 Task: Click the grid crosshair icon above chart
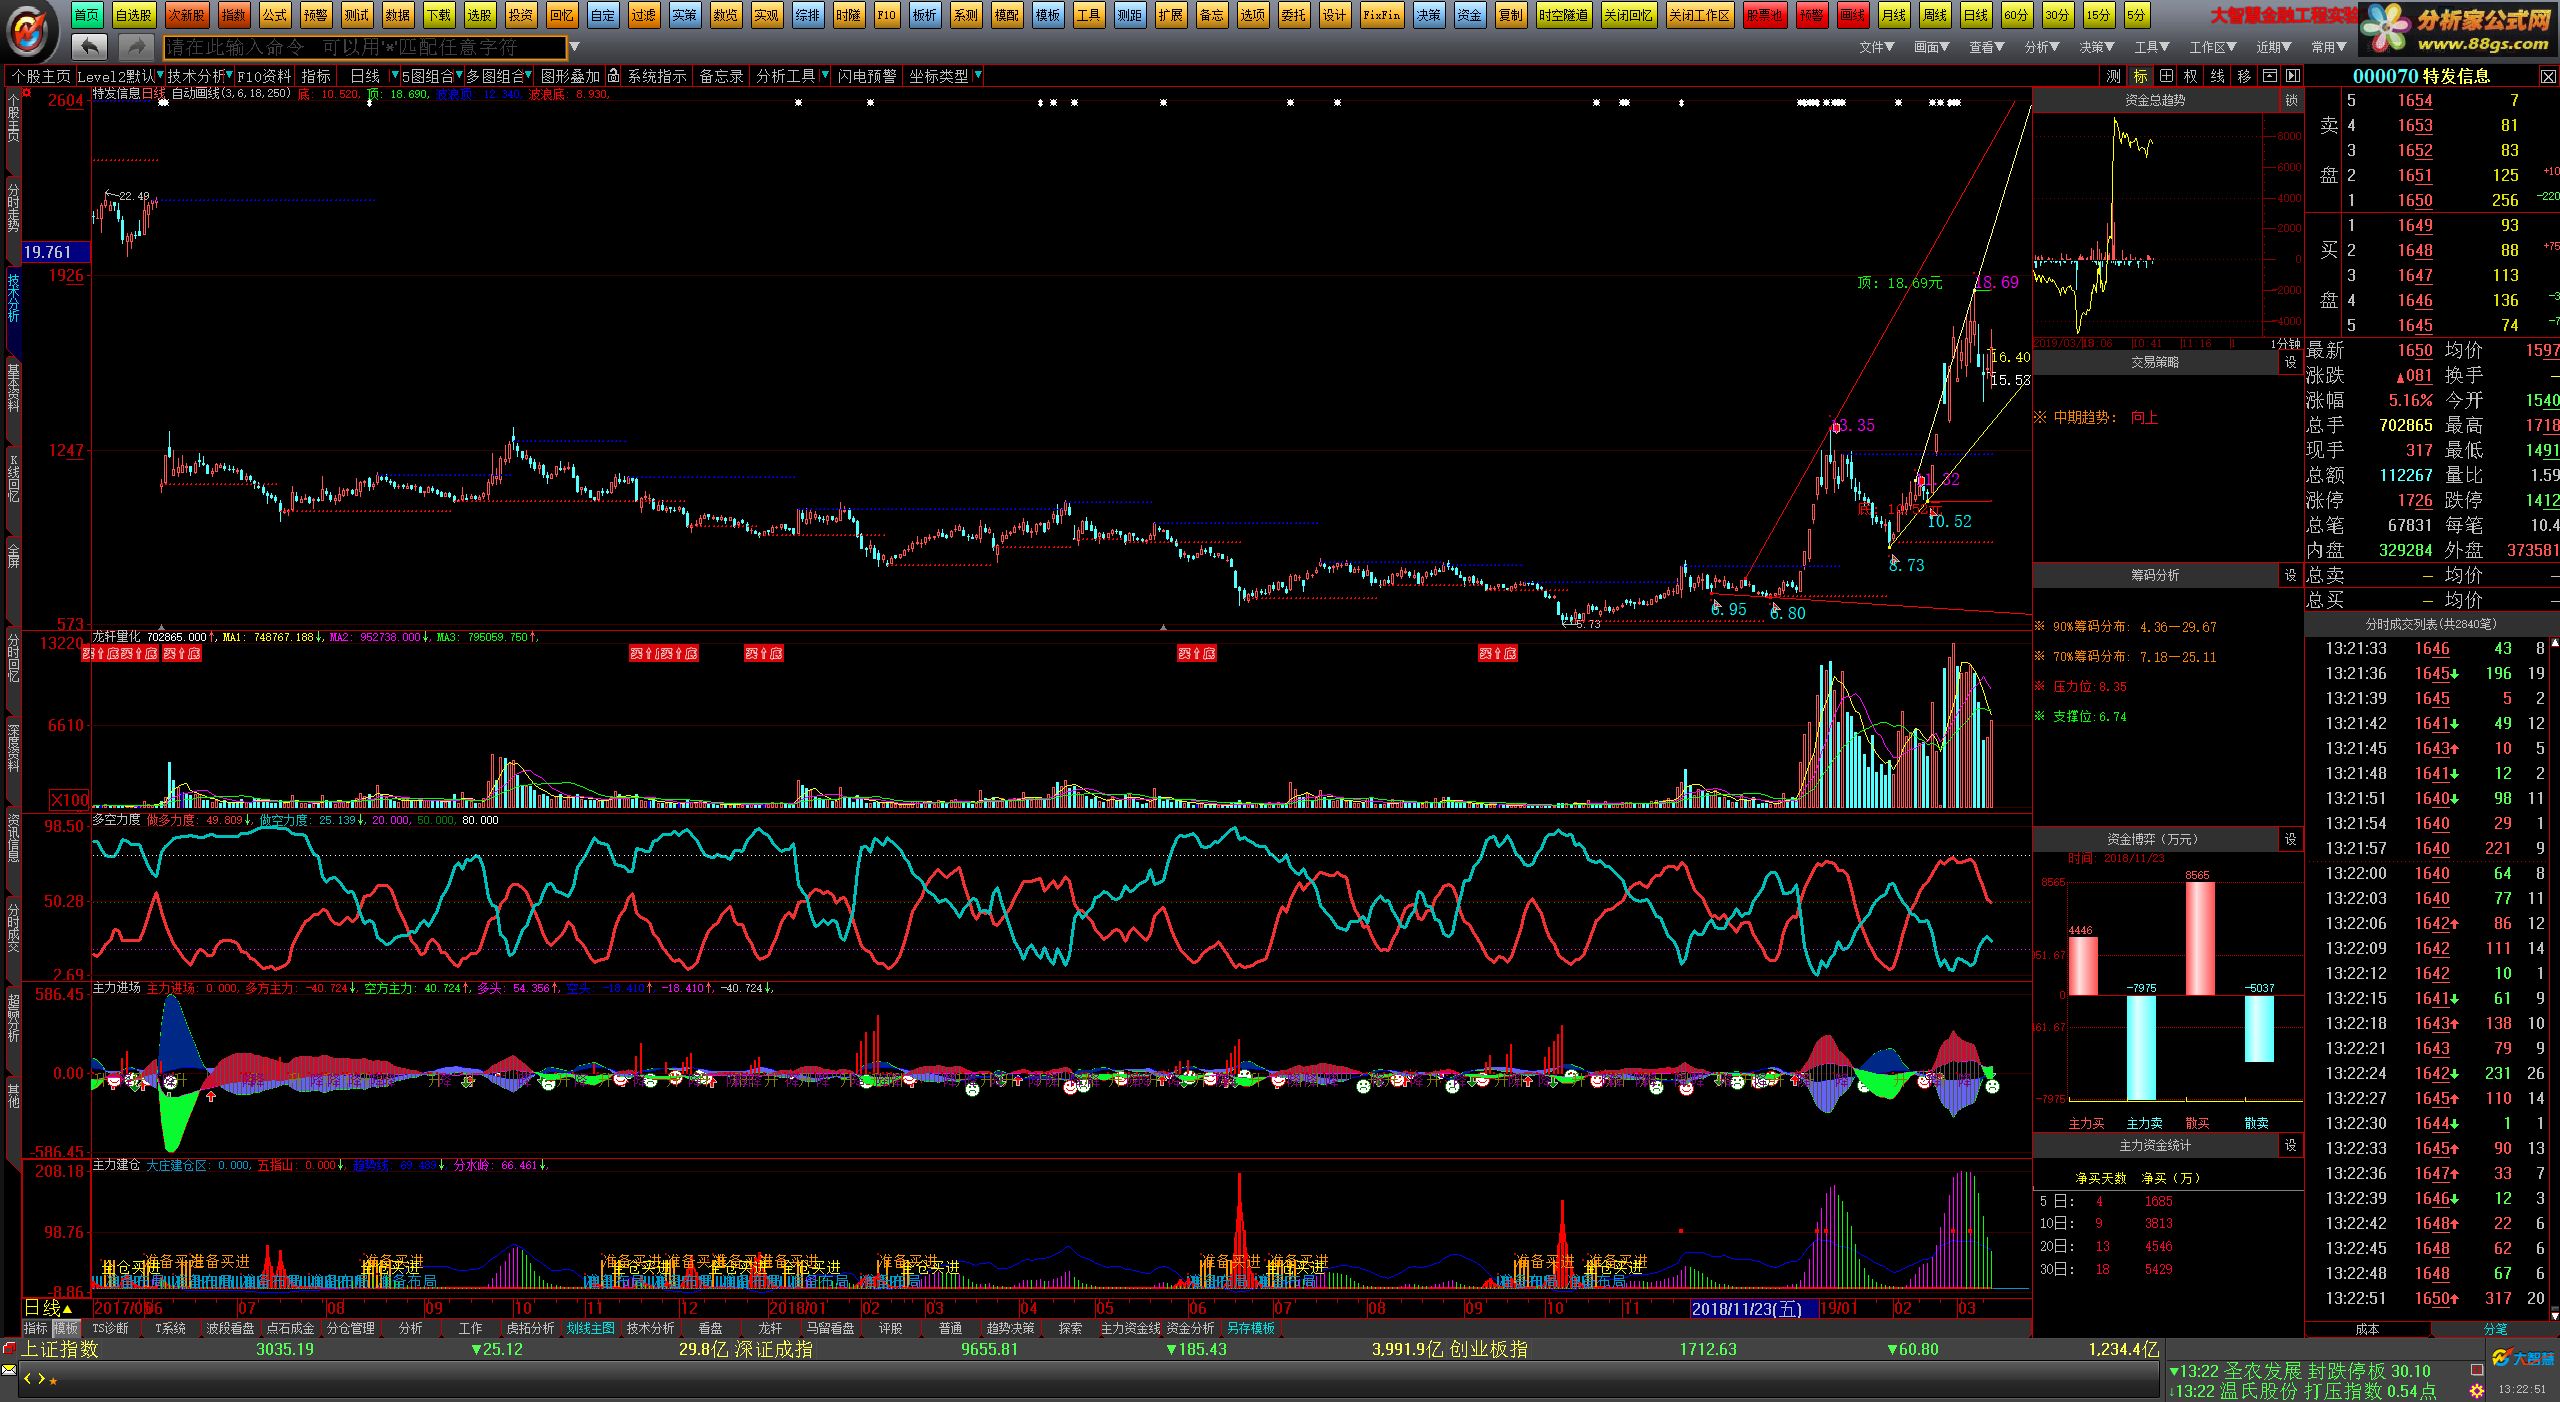click(x=2165, y=76)
